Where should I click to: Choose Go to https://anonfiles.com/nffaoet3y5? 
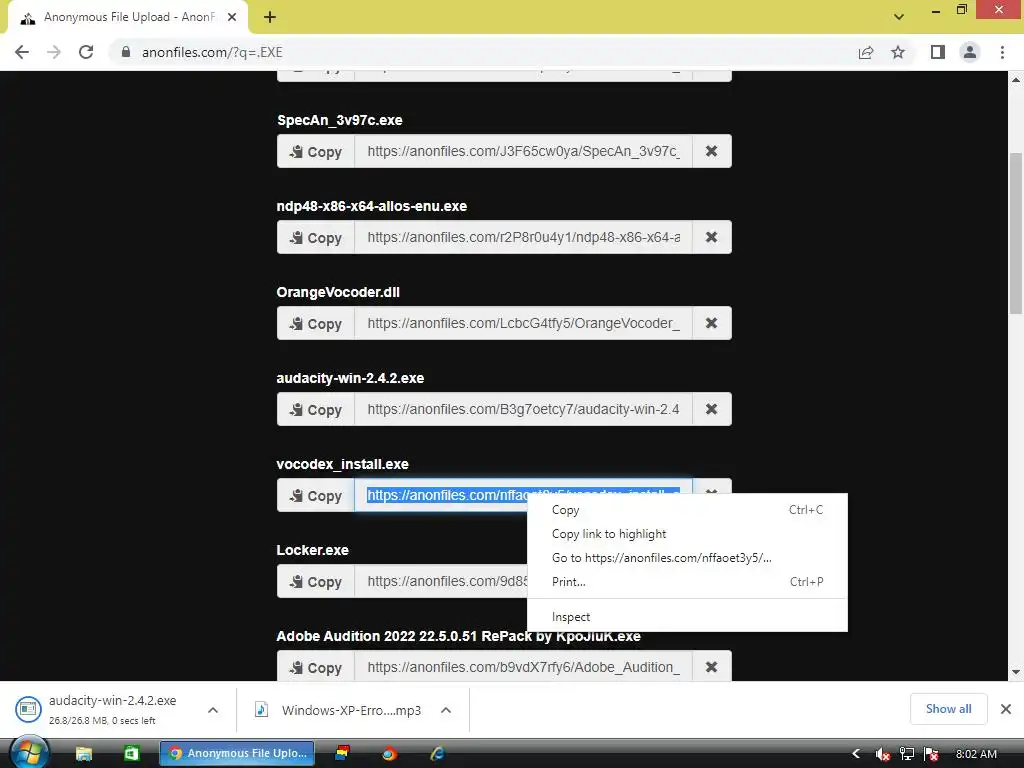point(687,558)
